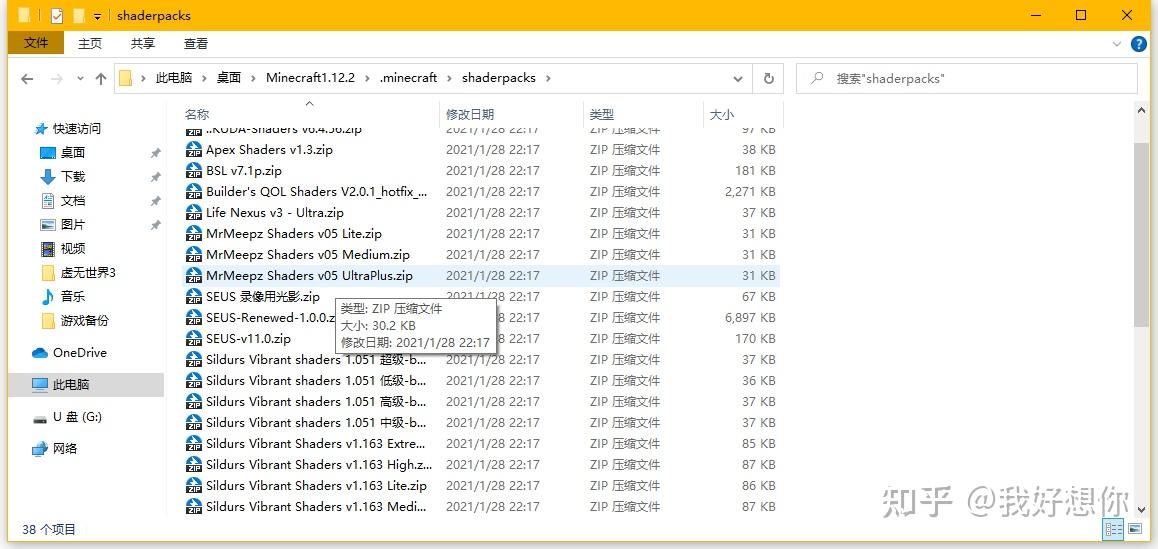Select Sildurs Vibrant shaders 1.051 超级 file
The height and width of the screenshot is (549, 1158).
point(481,360)
